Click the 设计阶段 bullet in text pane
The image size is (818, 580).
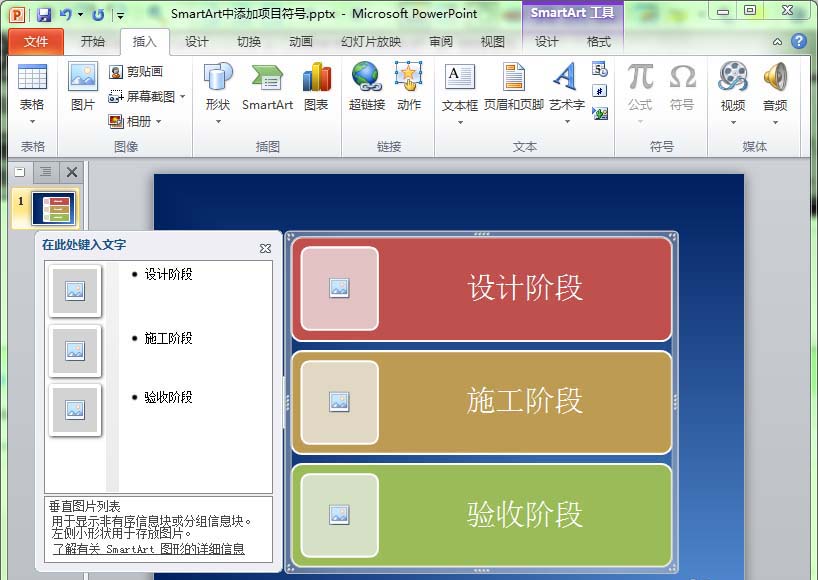pos(168,274)
